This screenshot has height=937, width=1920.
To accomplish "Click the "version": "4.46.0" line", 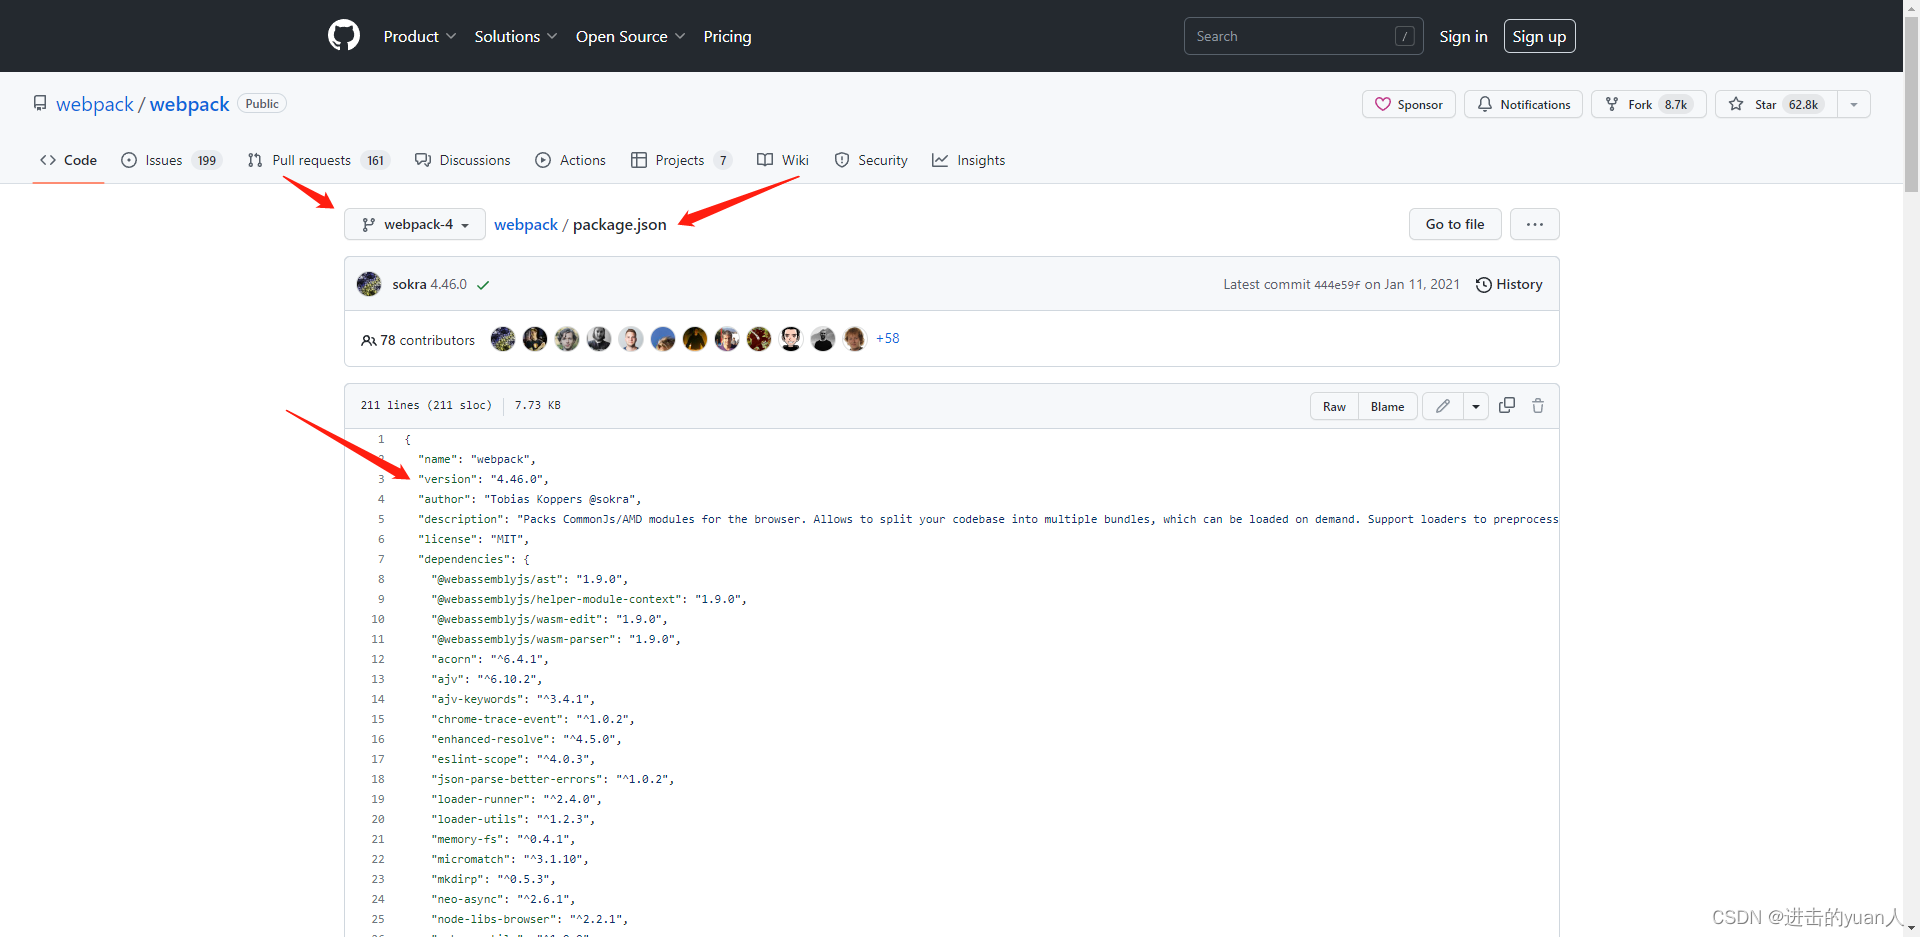I will click(483, 479).
